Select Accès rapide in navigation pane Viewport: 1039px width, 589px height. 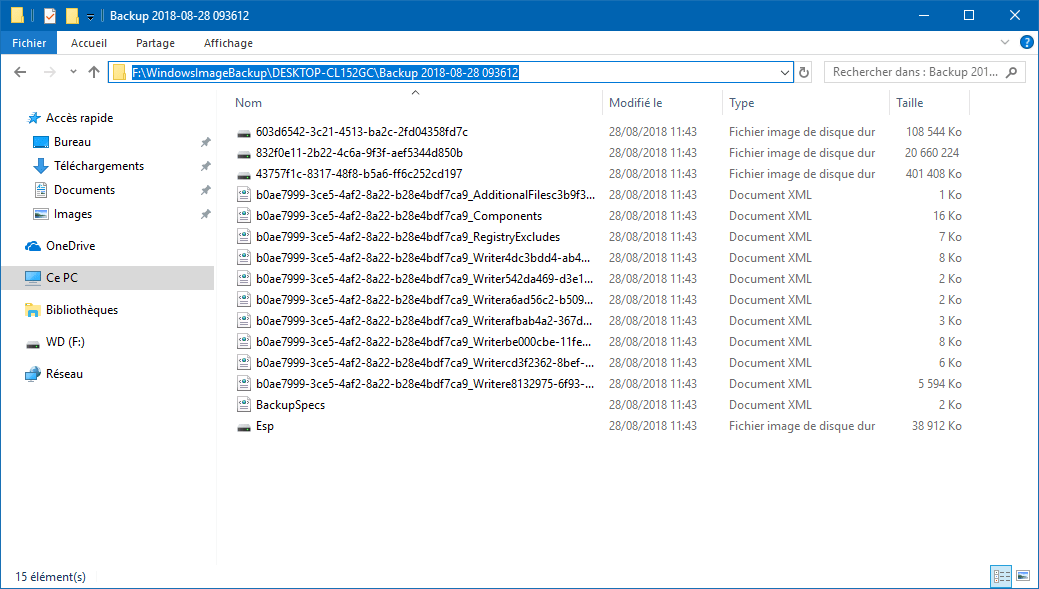click(x=80, y=118)
